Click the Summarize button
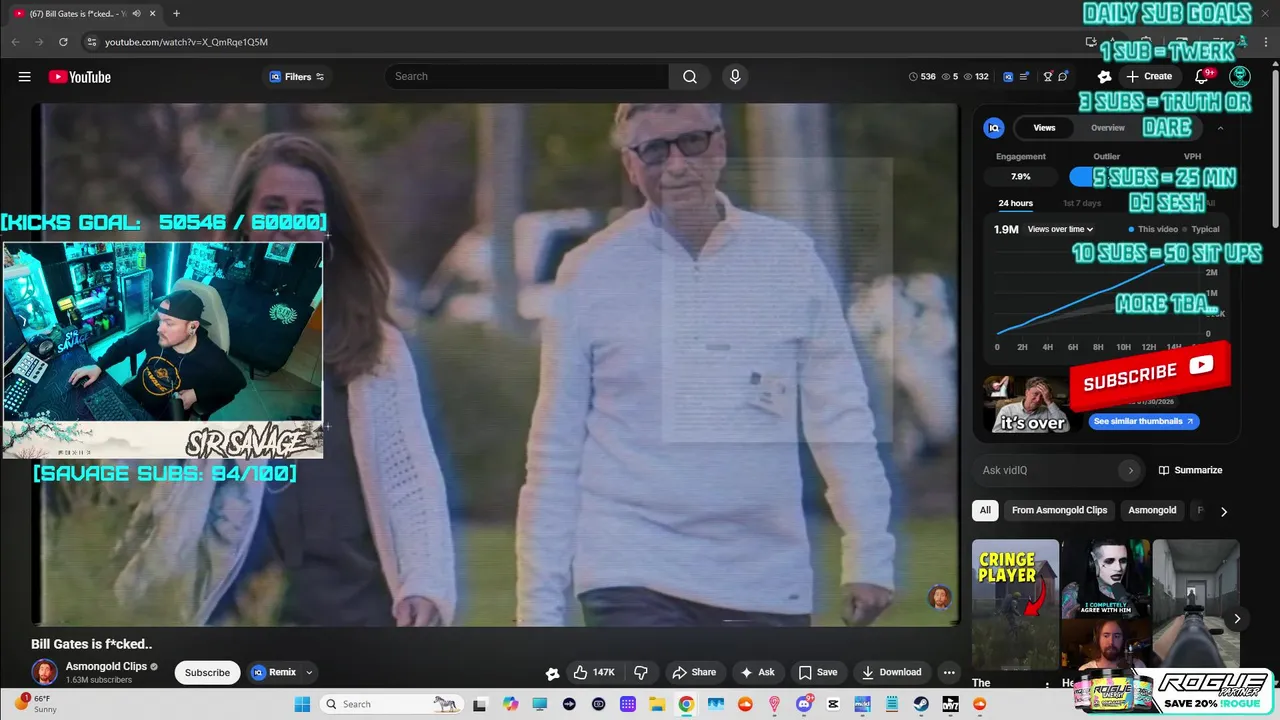The width and height of the screenshot is (1280, 720). (x=1190, y=470)
